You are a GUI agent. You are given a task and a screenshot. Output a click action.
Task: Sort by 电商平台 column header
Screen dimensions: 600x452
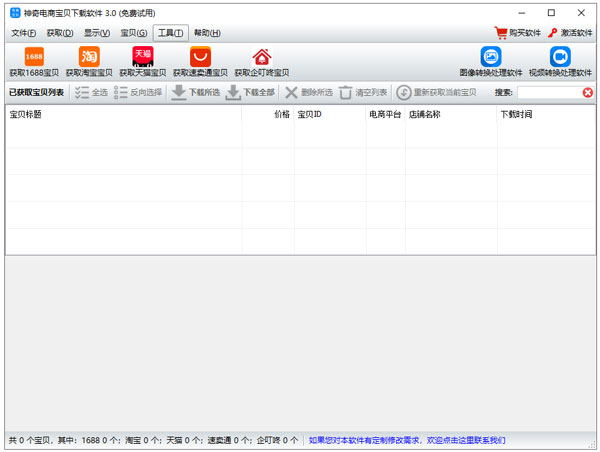(x=386, y=114)
